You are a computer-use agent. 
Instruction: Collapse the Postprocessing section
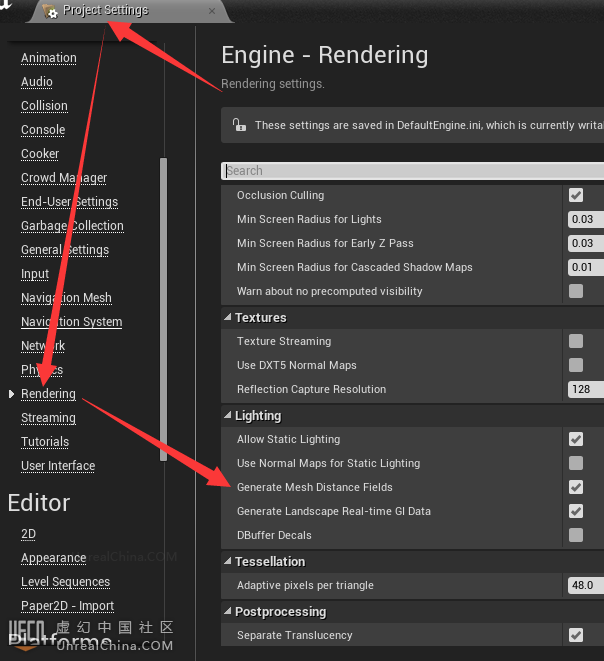tap(227, 611)
